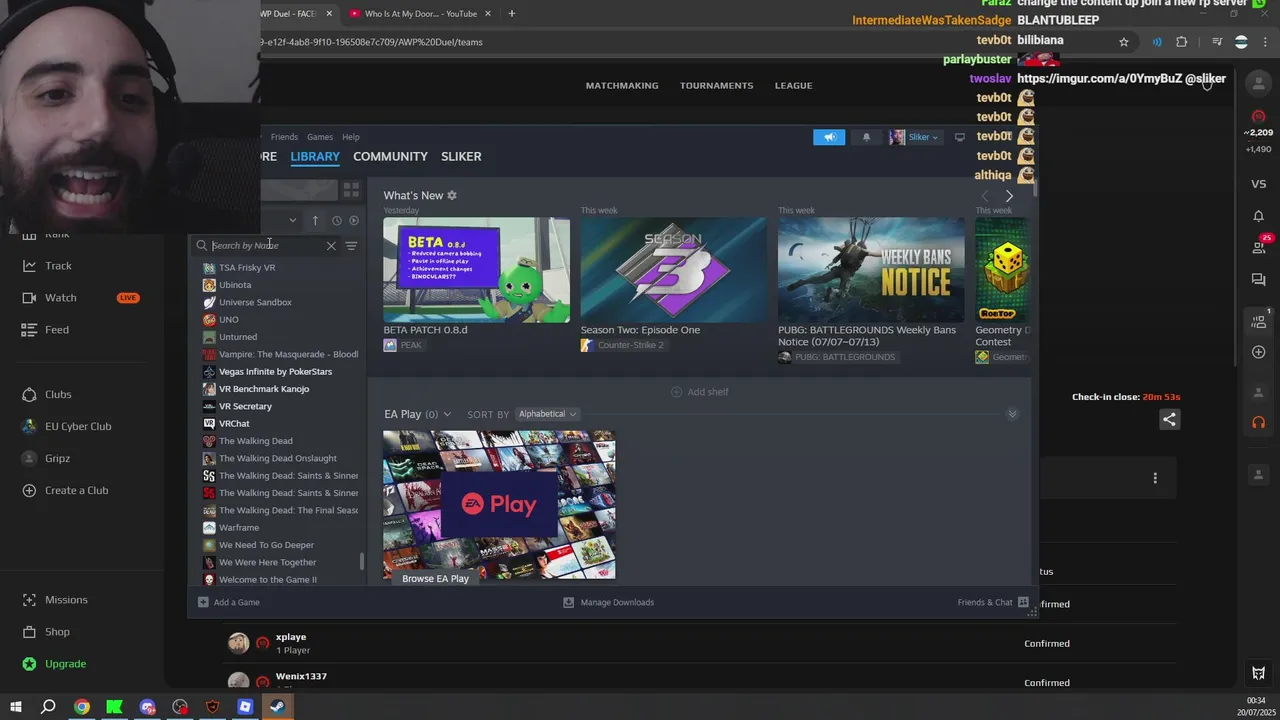Expand EA Play shelf options chevron

(1012, 414)
